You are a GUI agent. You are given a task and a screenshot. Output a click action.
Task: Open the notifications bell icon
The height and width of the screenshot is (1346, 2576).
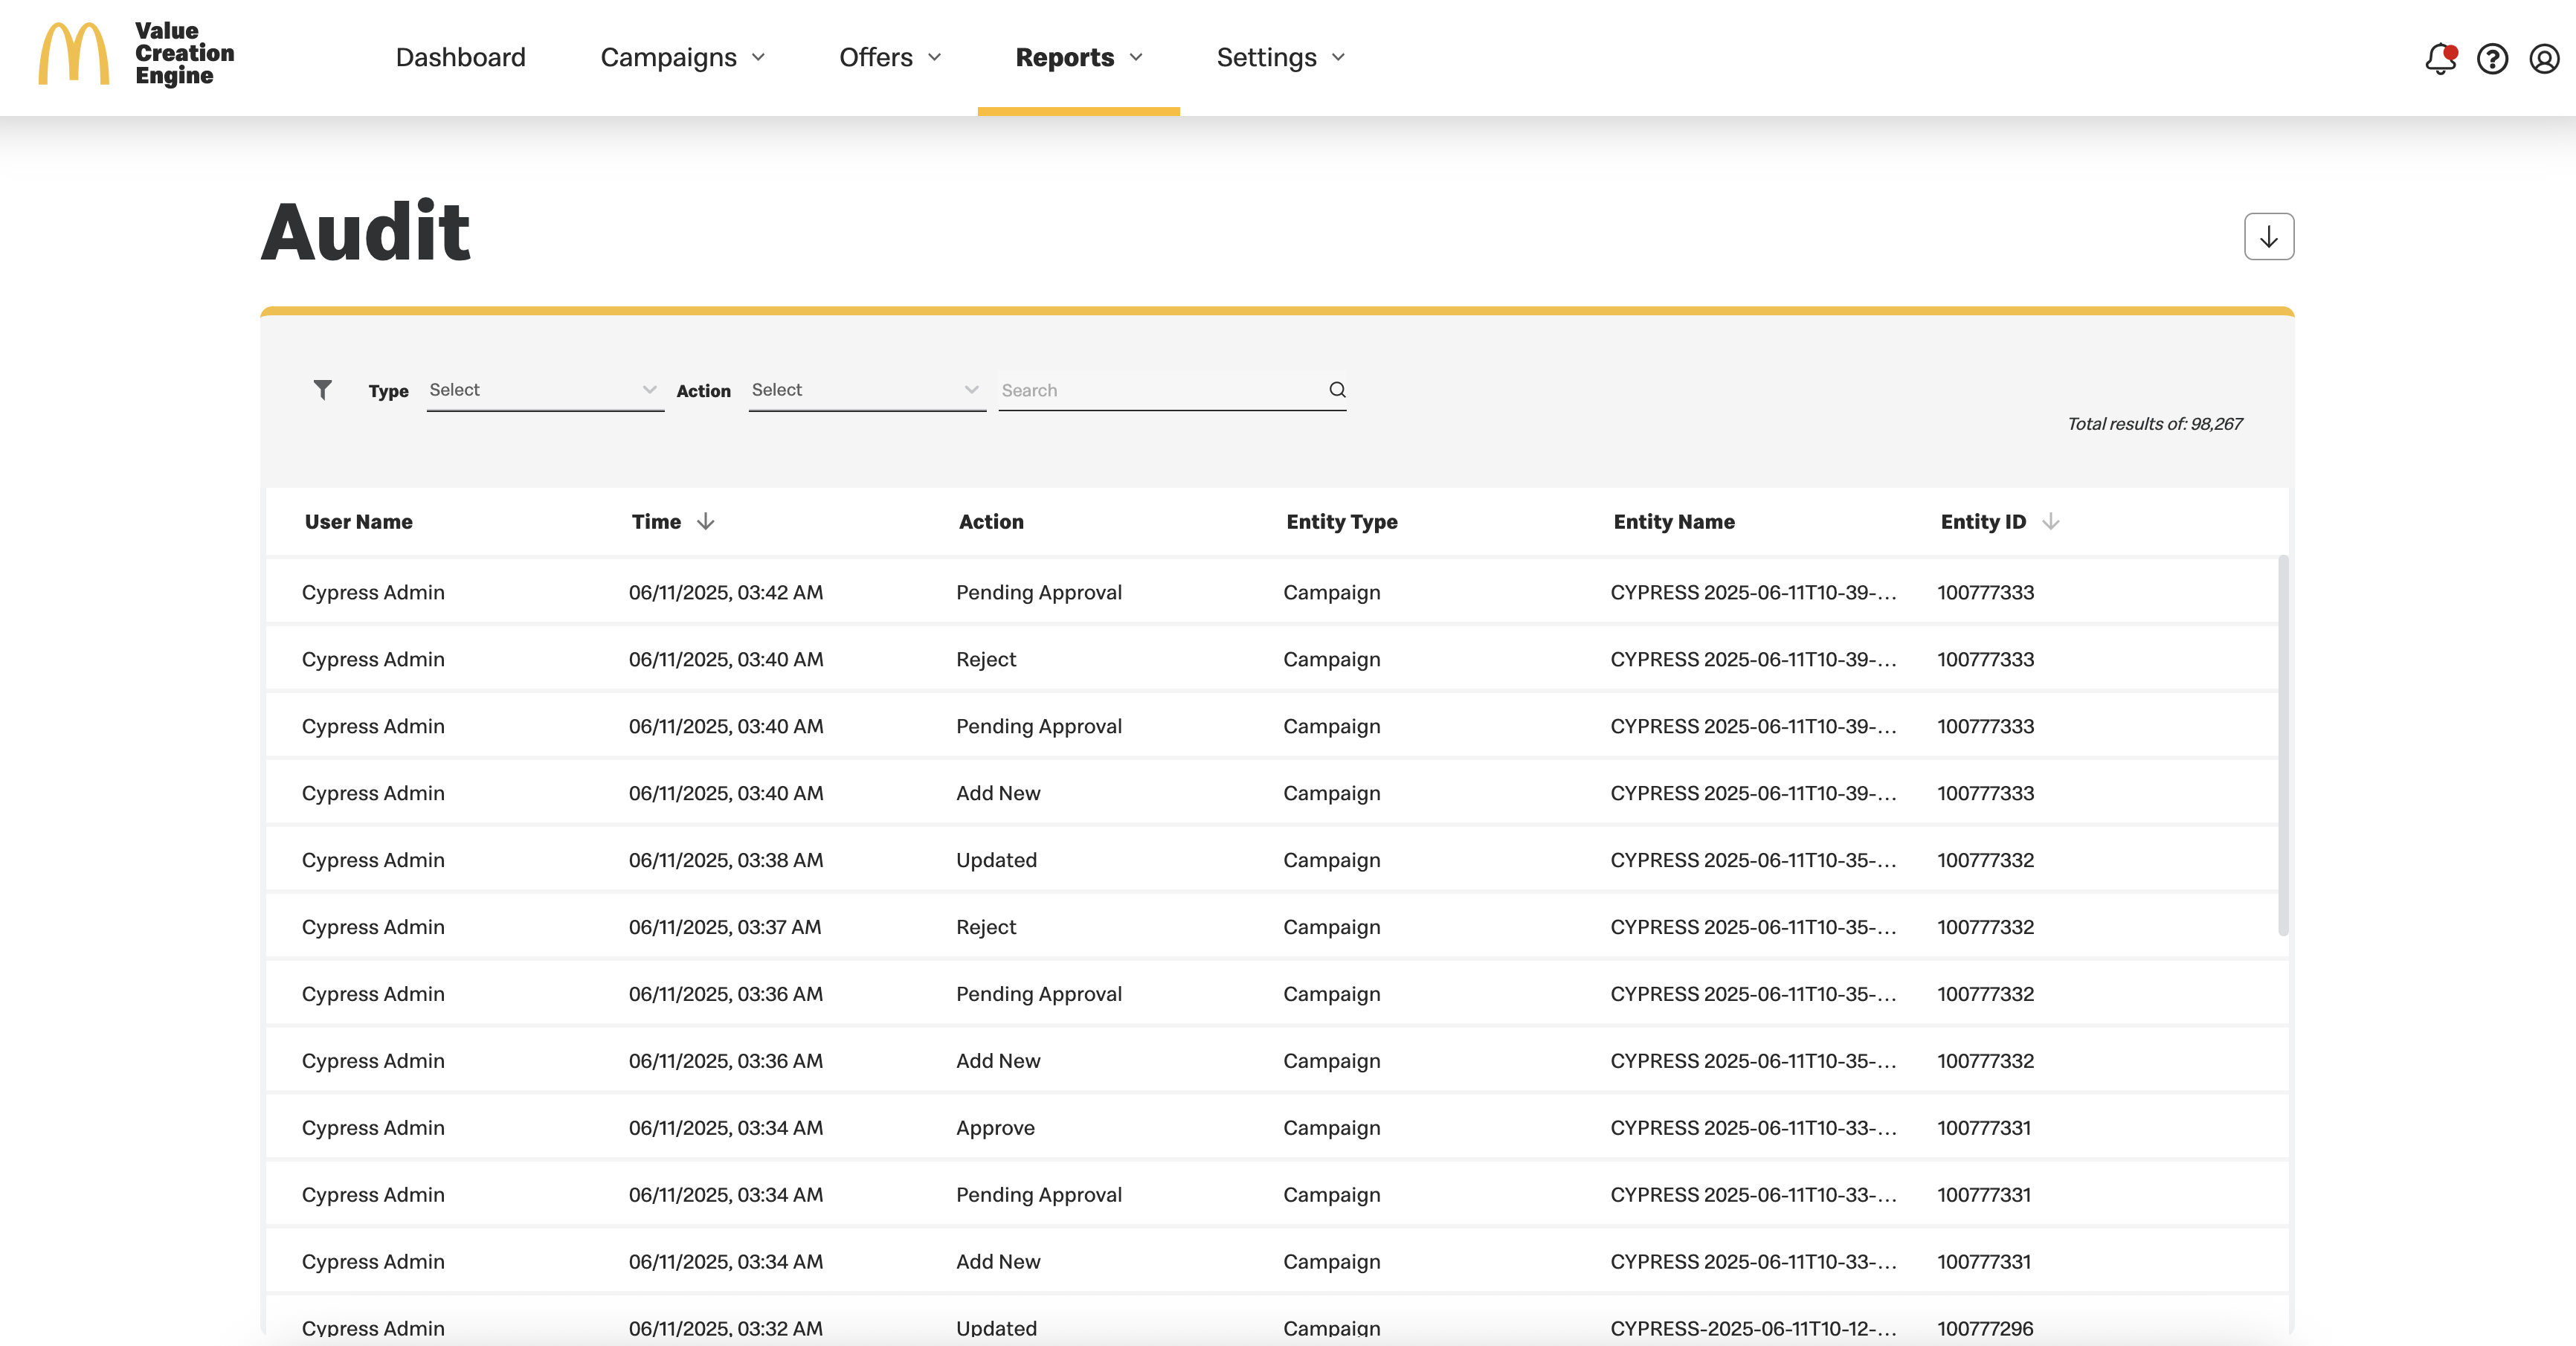point(2440,58)
